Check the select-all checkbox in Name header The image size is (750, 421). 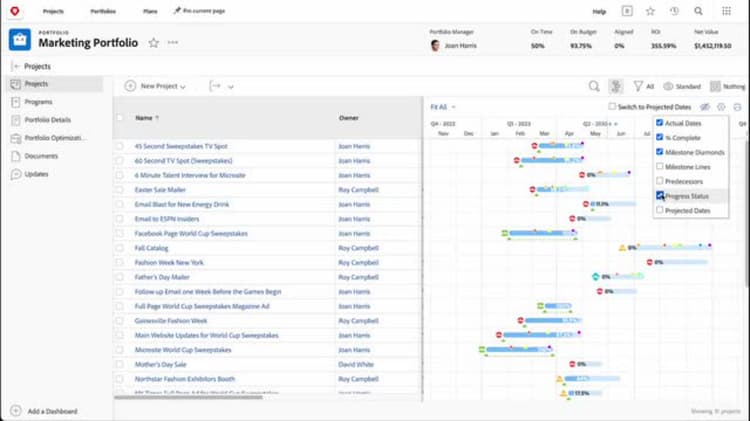click(x=120, y=118)
